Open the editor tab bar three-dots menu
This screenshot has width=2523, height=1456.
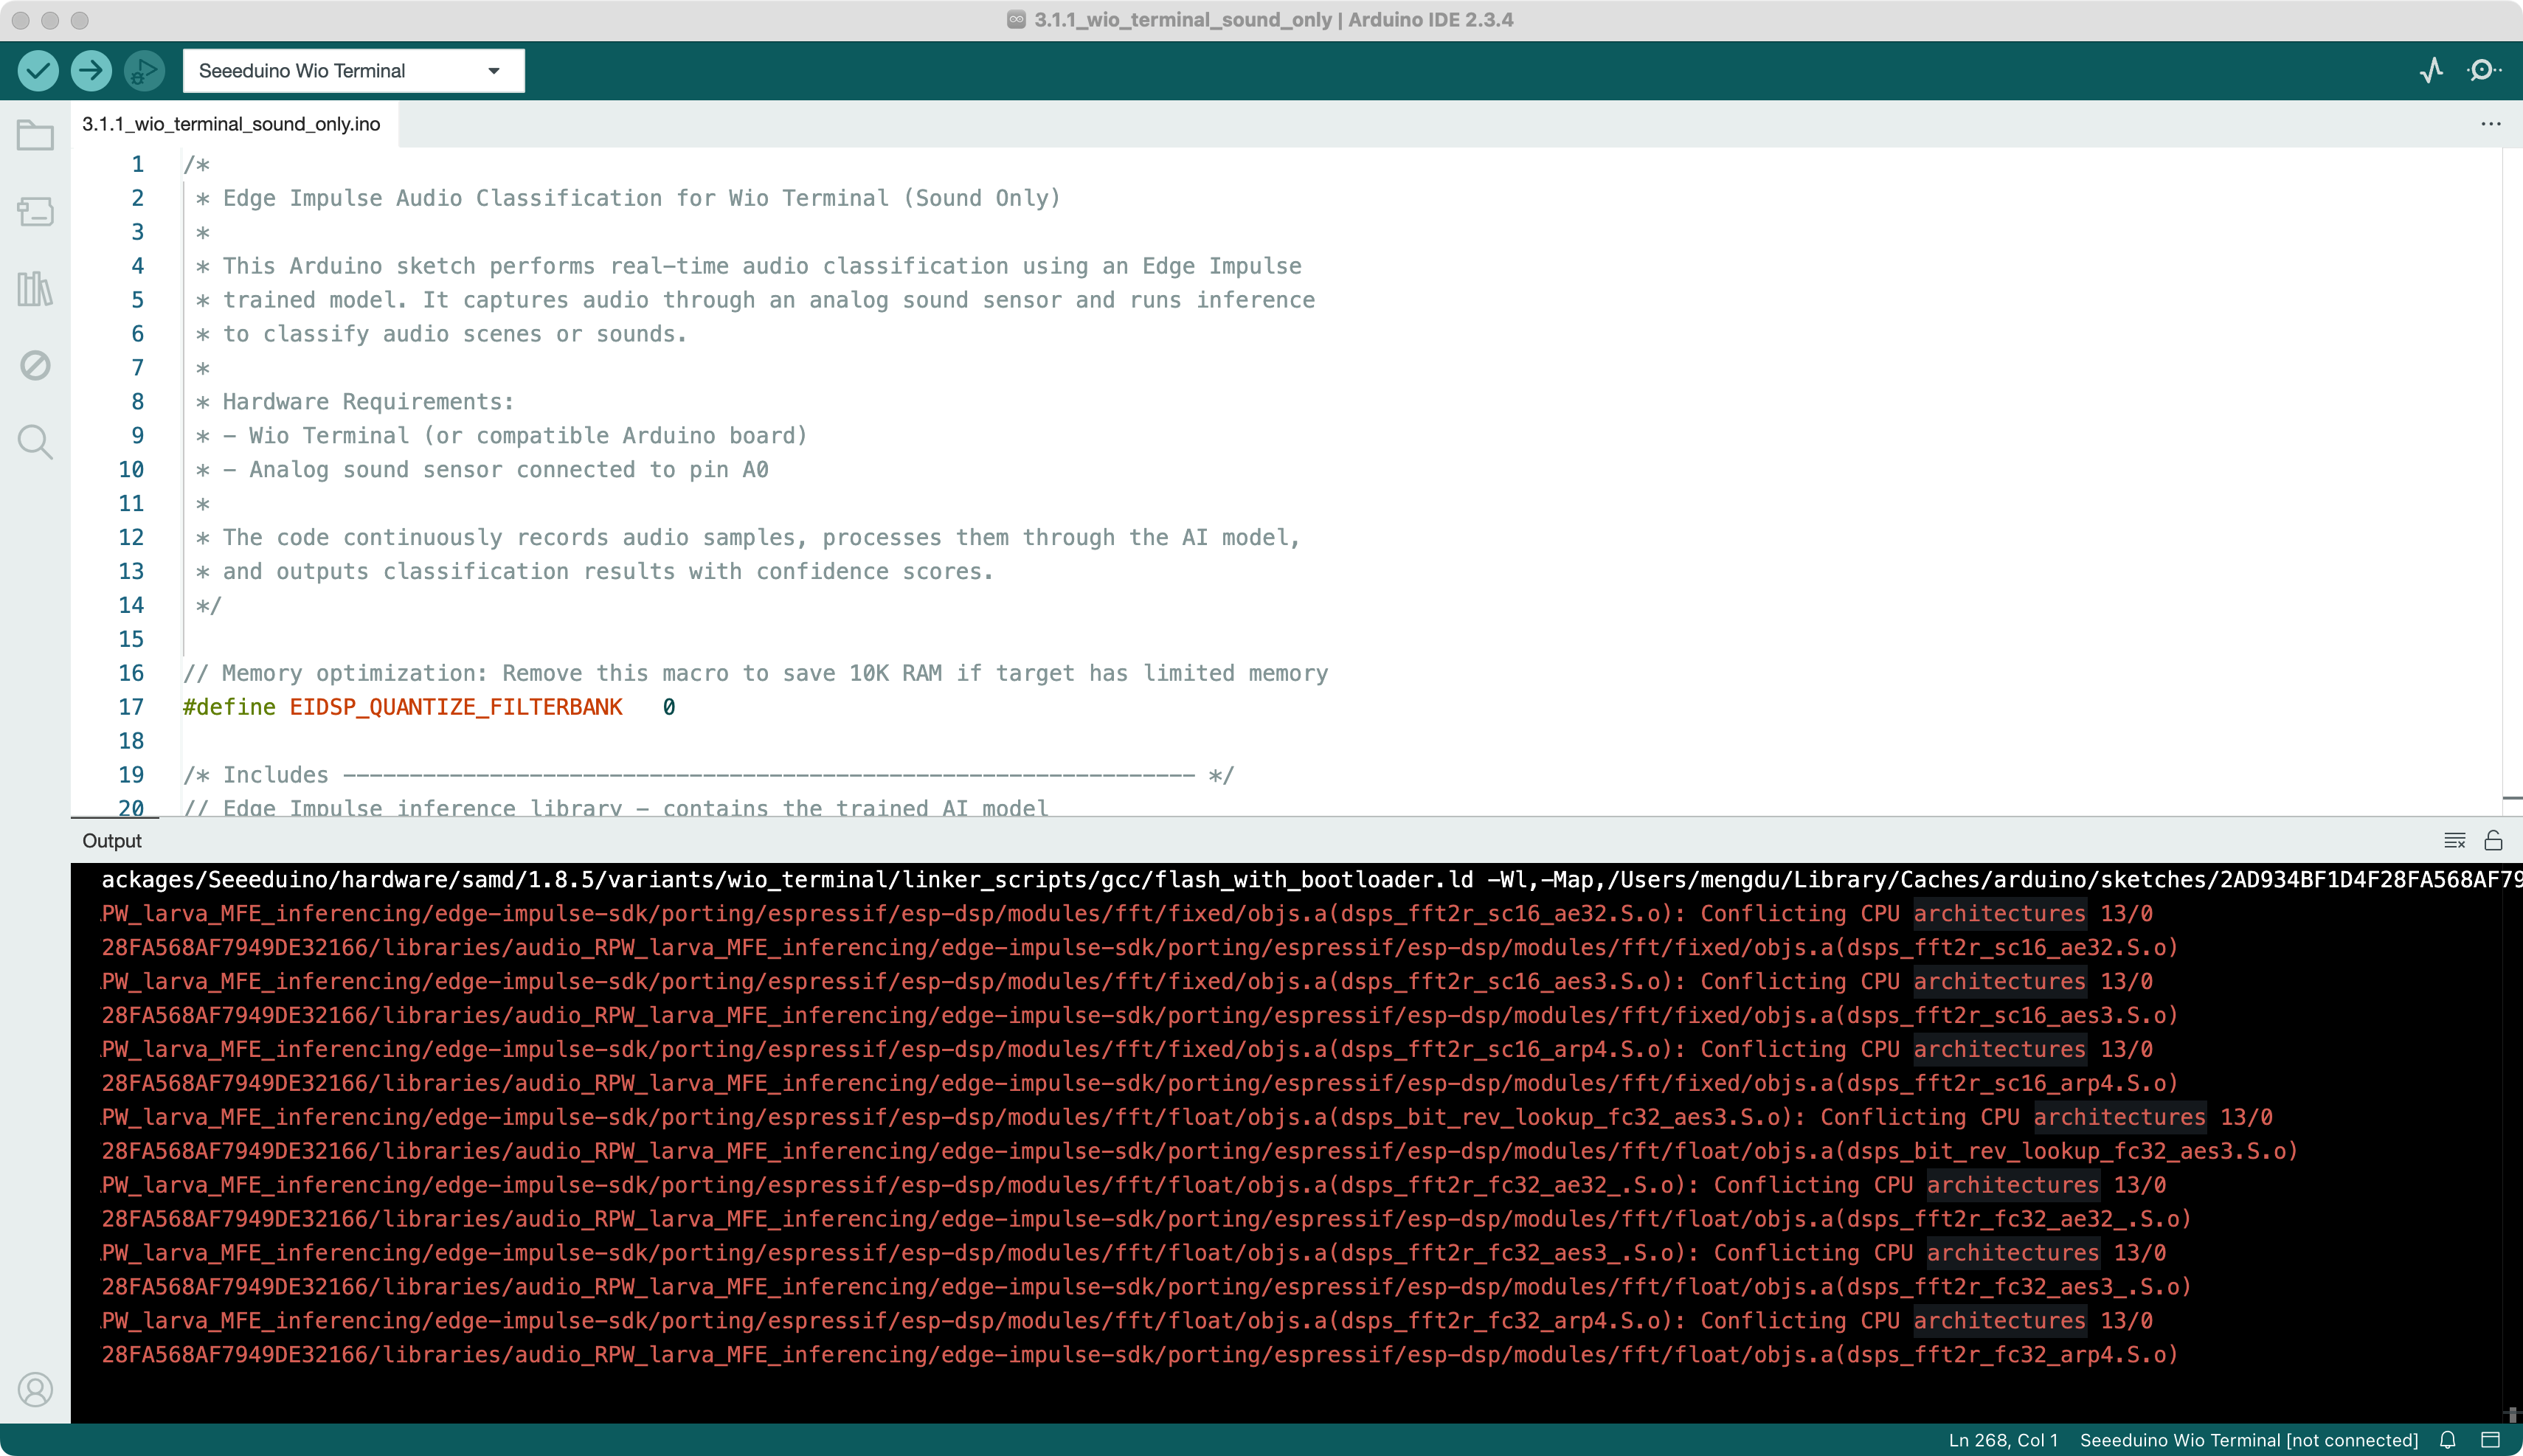tap(2491, 124)
